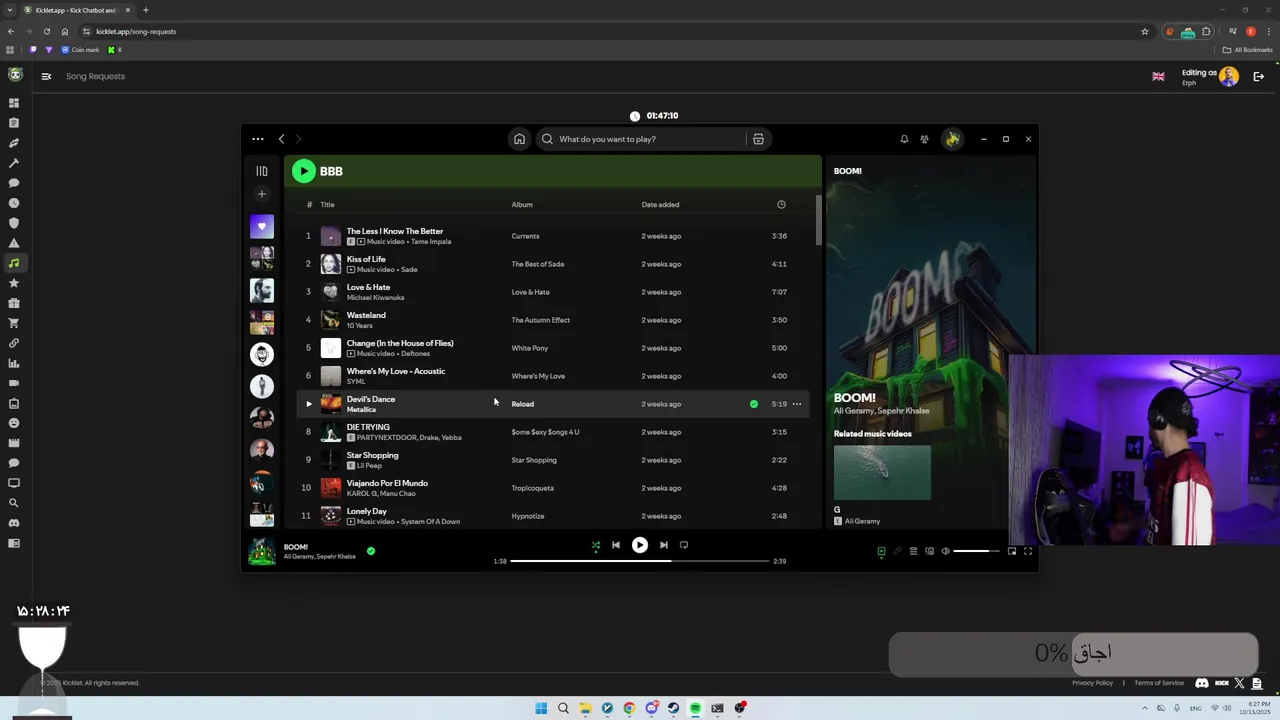1280x720 pixels.
Task: Open Kicklet warning triangle icon
Action: coord(14,243)
